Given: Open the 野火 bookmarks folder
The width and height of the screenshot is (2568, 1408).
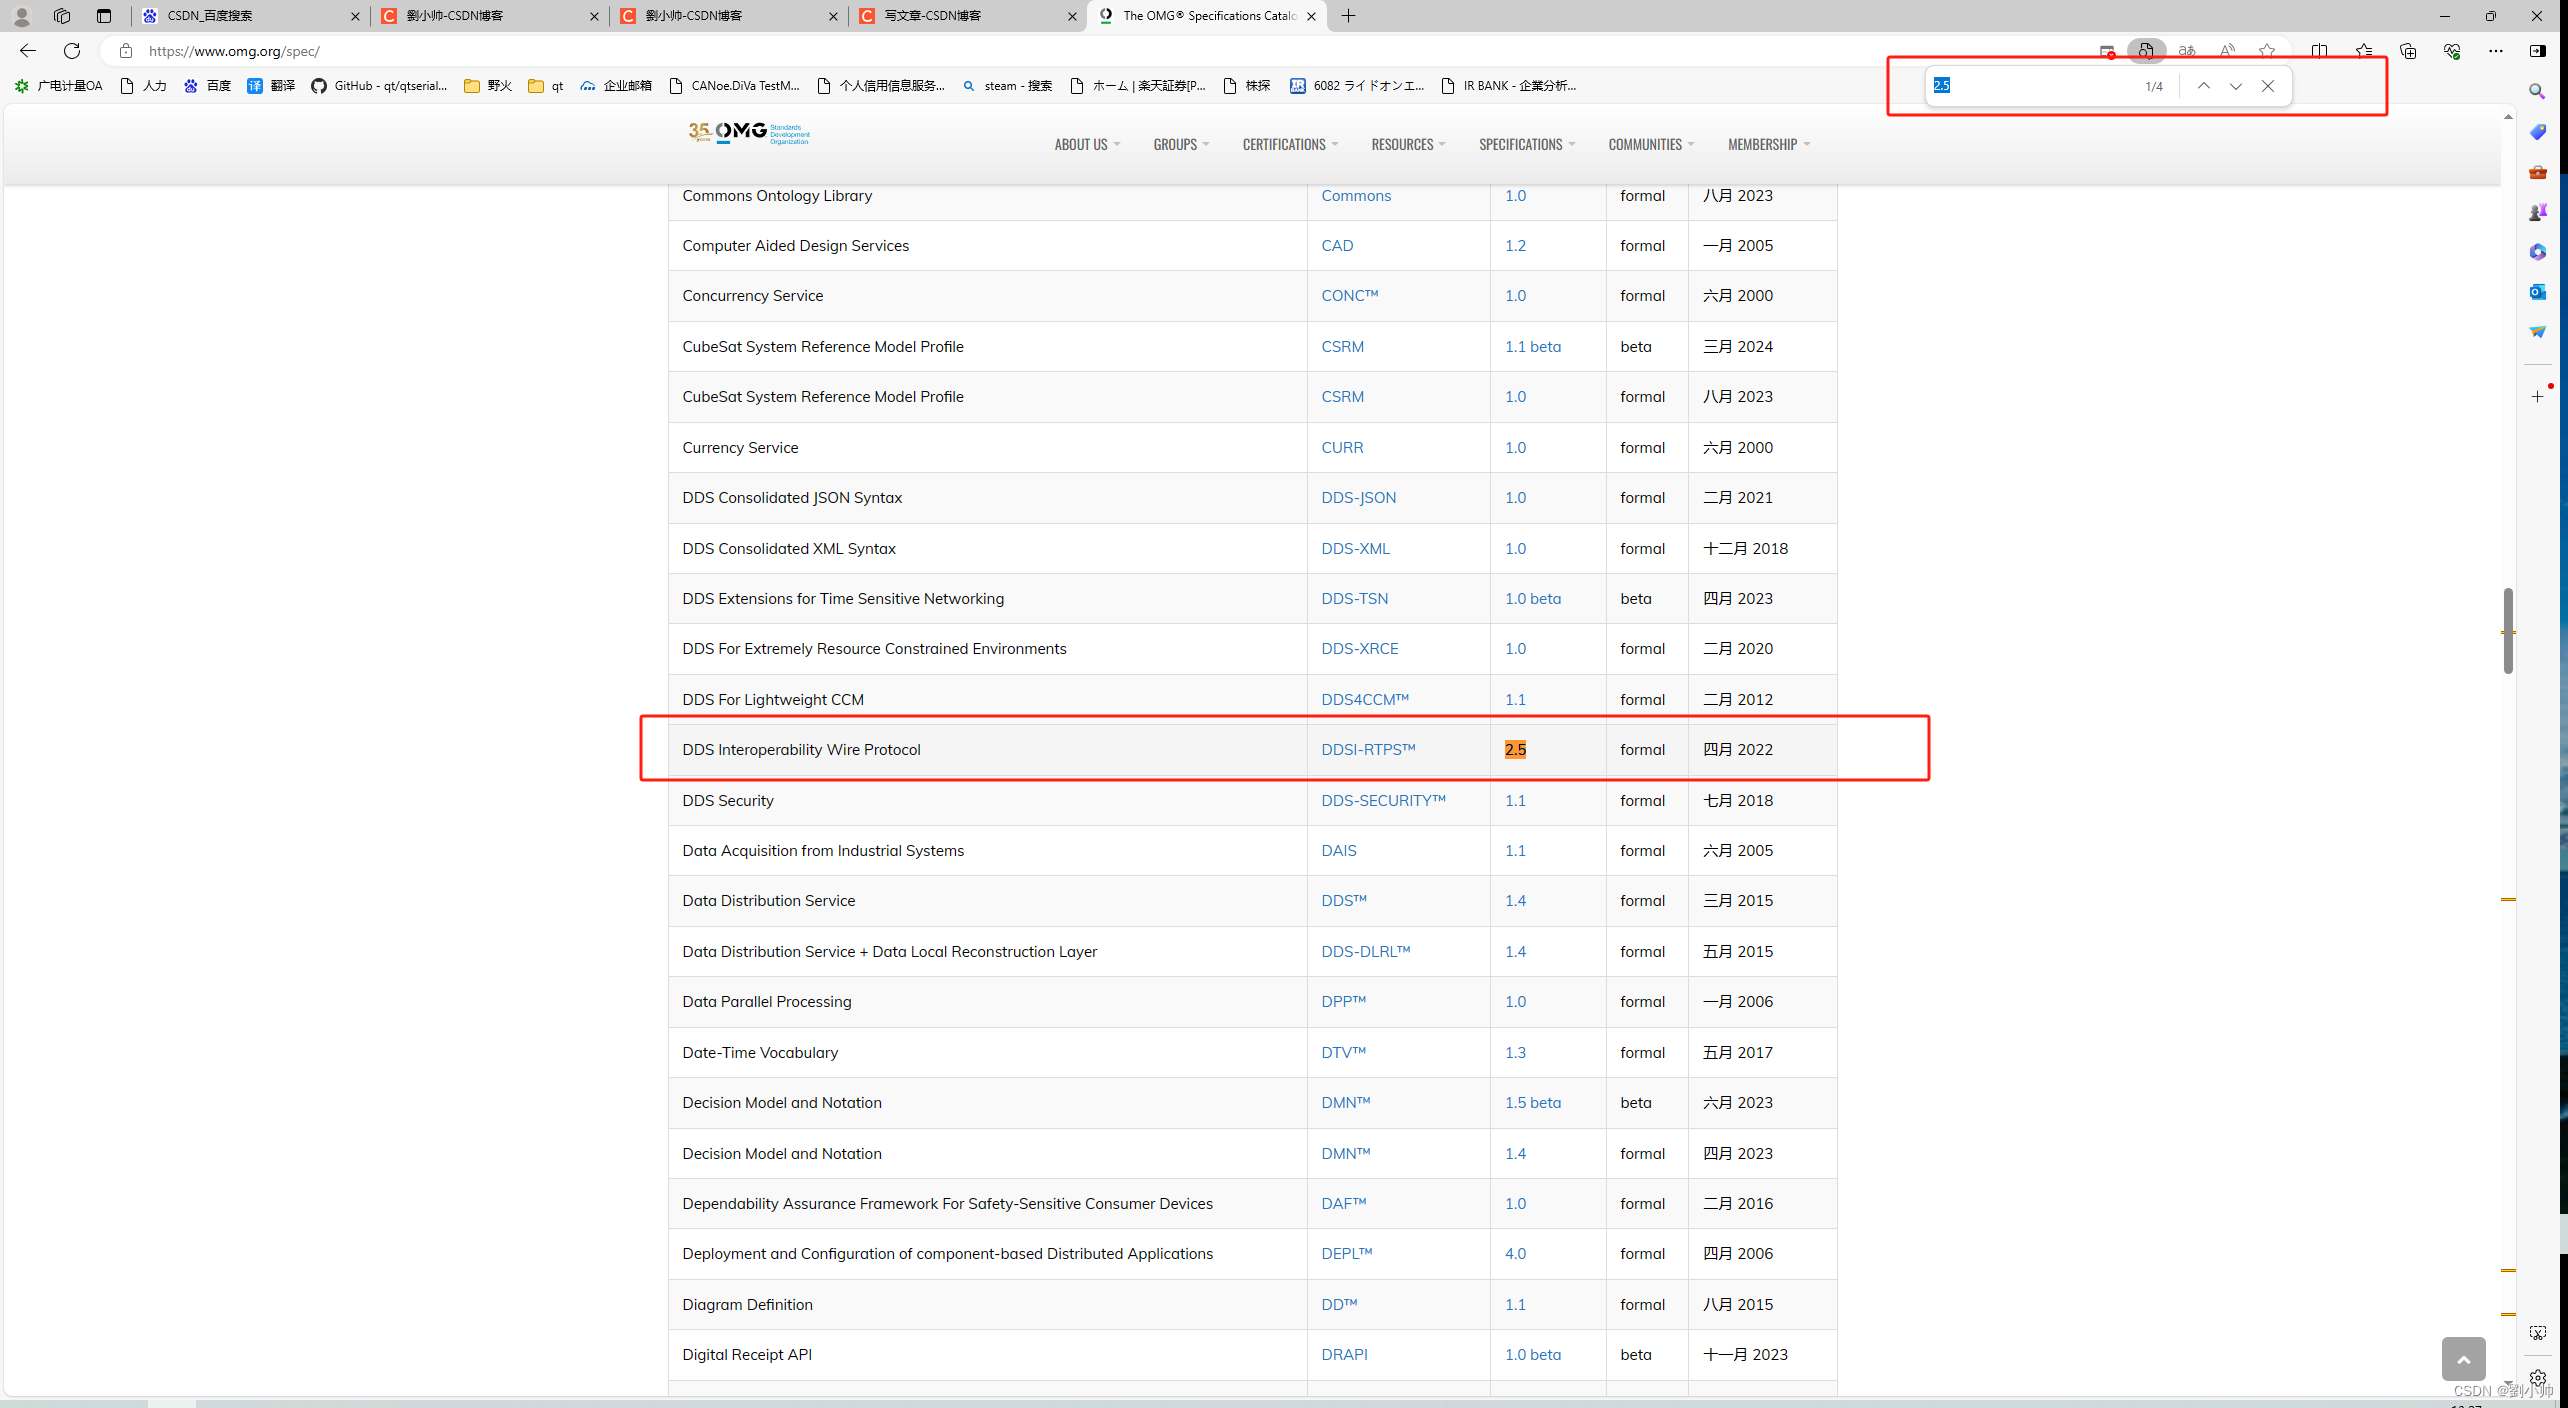Looking at the screenshot, I should (488, 86).
